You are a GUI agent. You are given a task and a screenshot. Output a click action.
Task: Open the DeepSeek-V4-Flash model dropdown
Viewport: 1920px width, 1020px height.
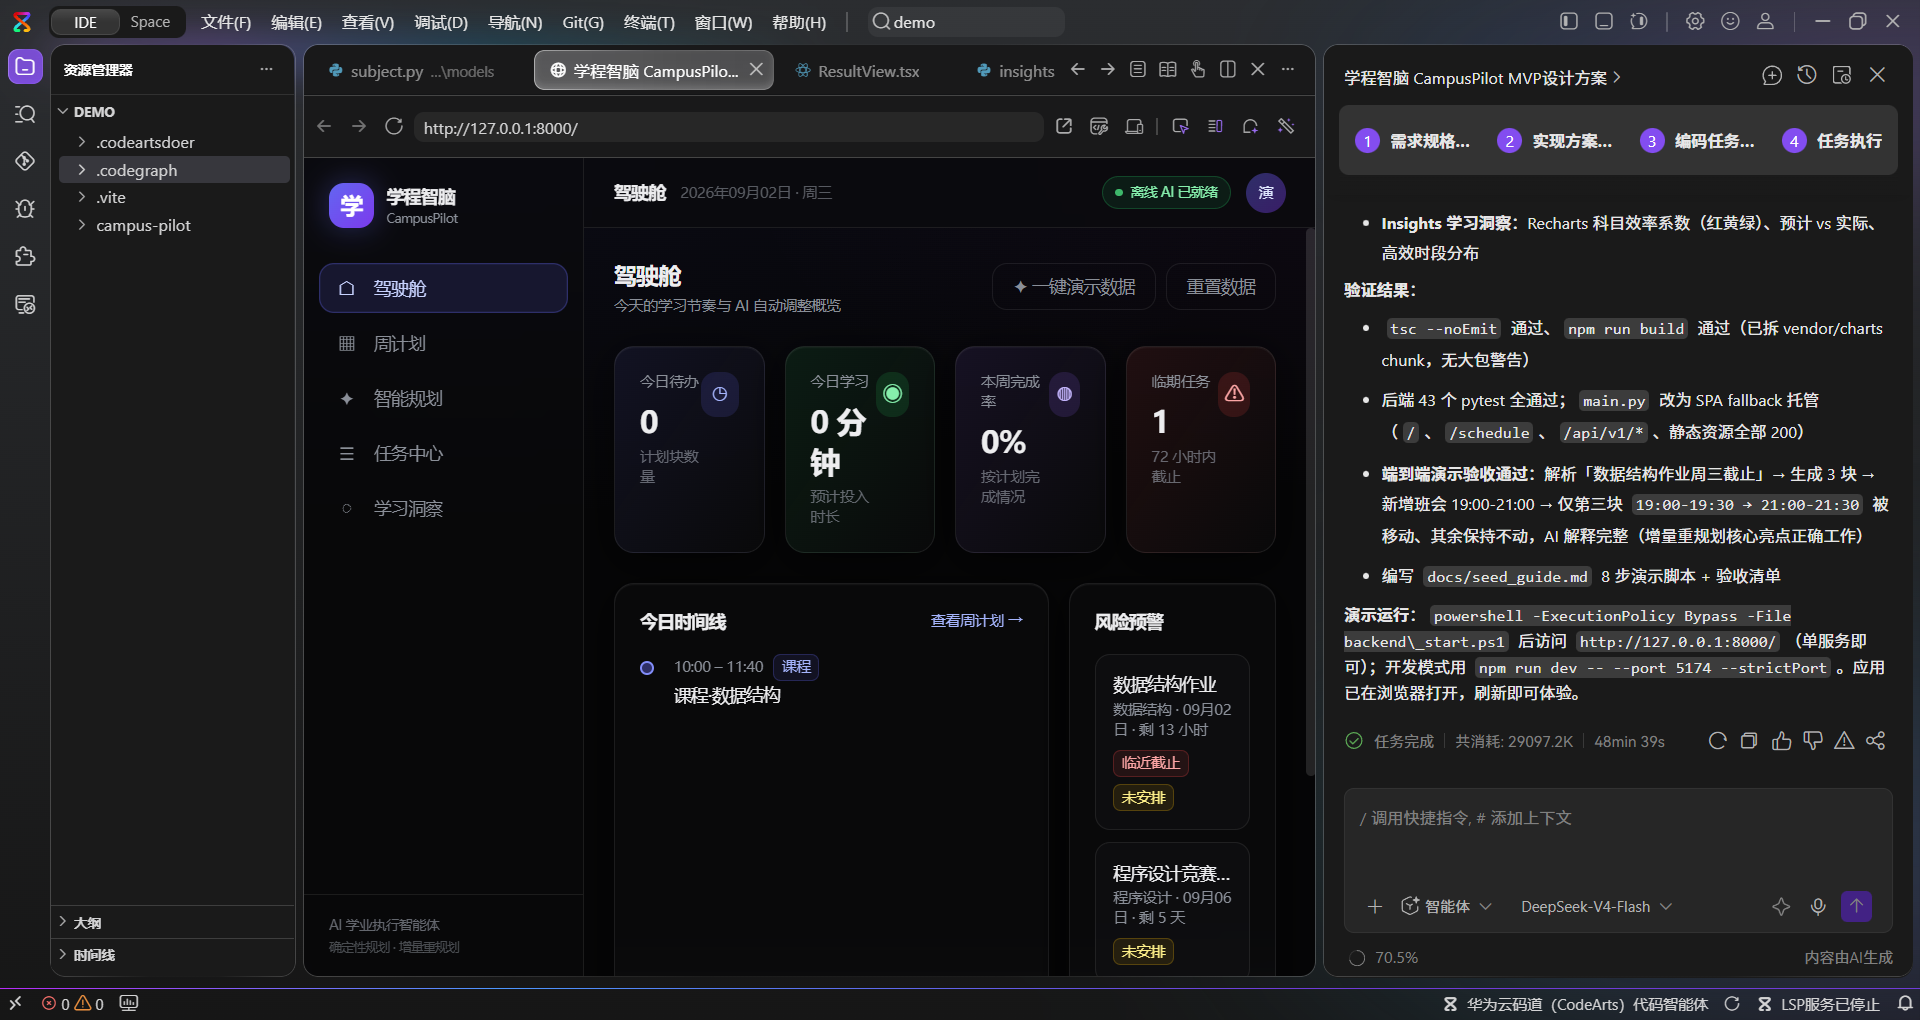click(1596, 906)
